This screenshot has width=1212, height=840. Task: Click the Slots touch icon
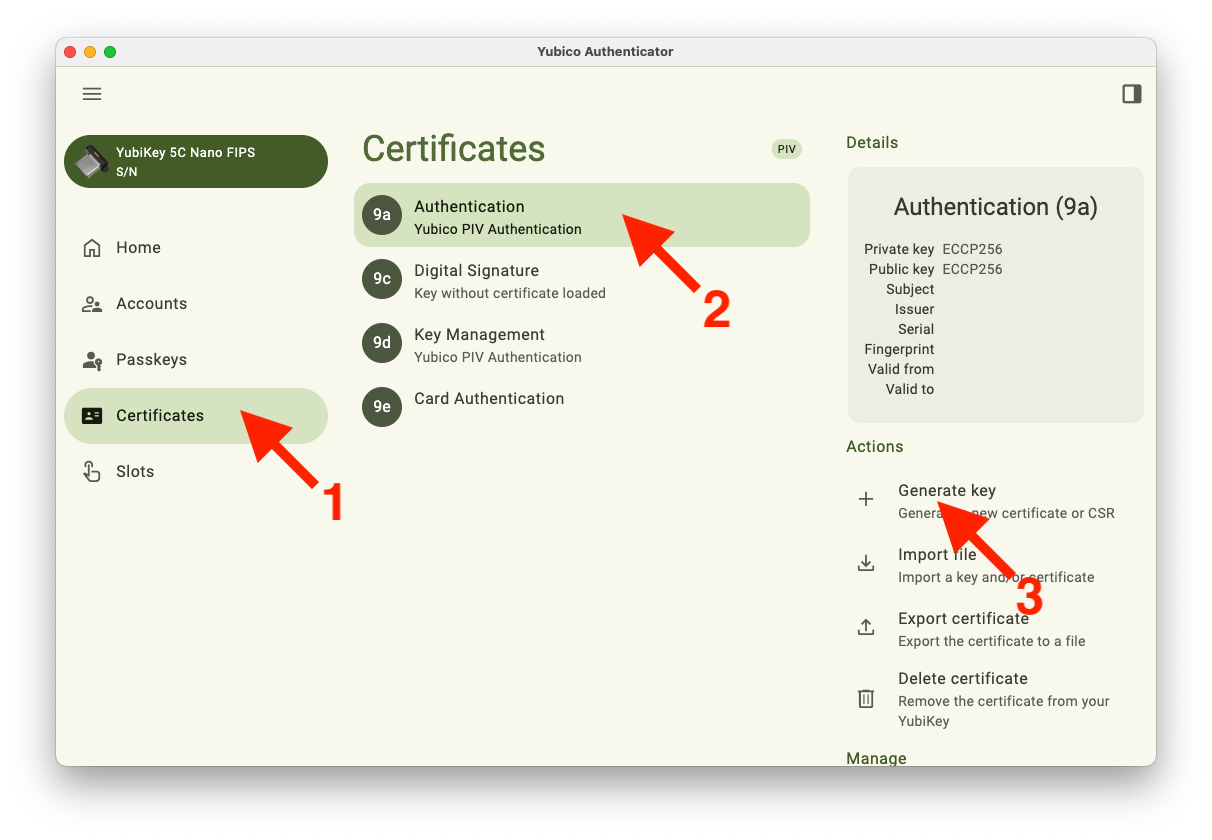92,472
